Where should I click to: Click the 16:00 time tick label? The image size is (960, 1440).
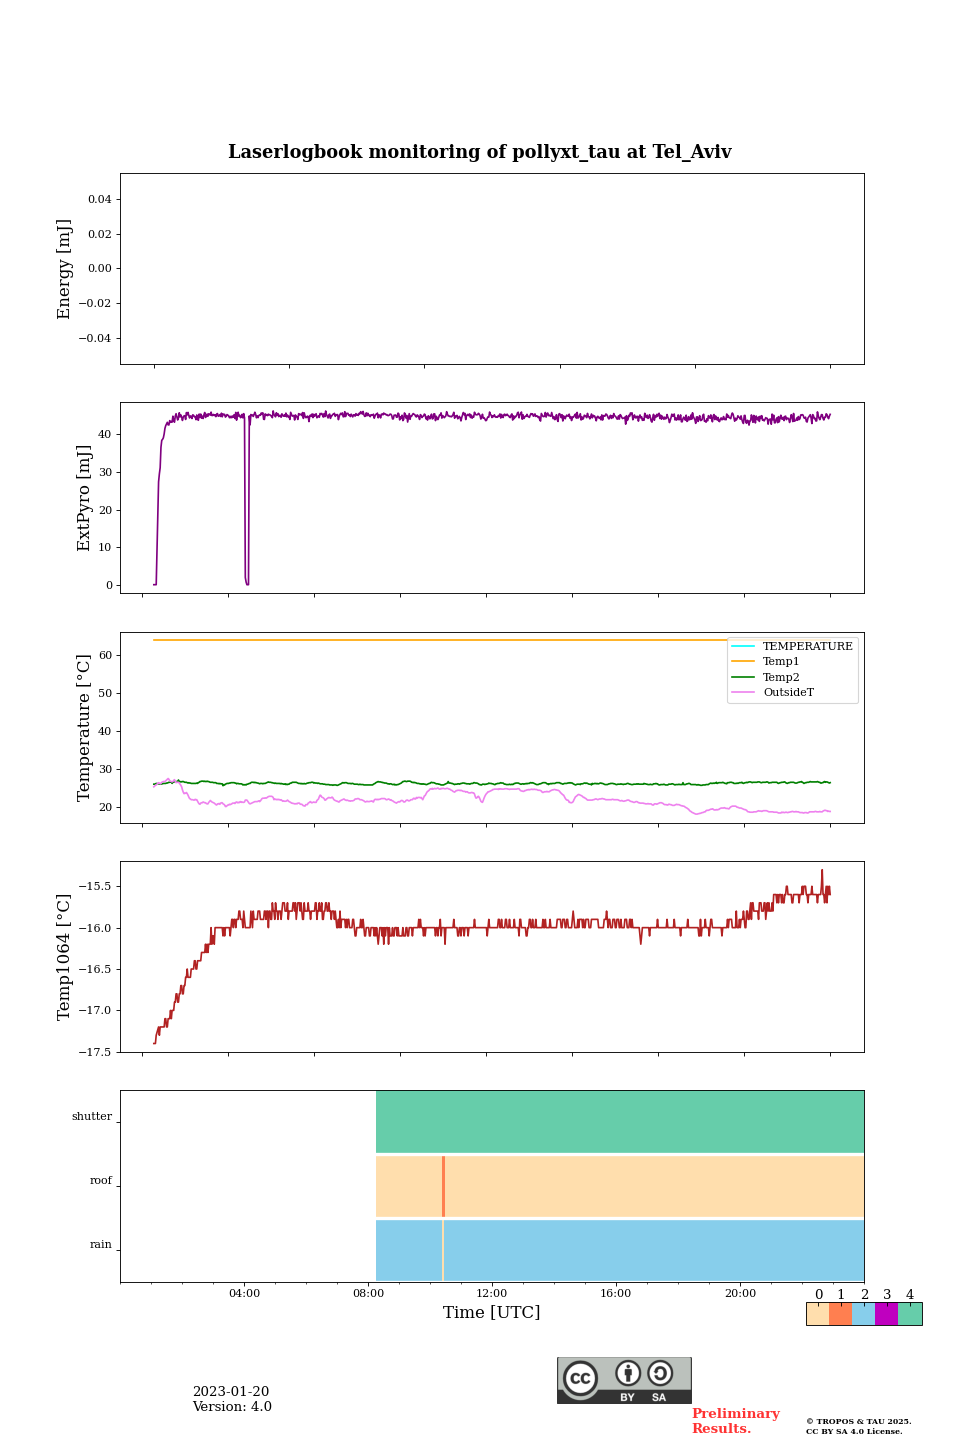pyautogui.click(x=616, y=1293)
